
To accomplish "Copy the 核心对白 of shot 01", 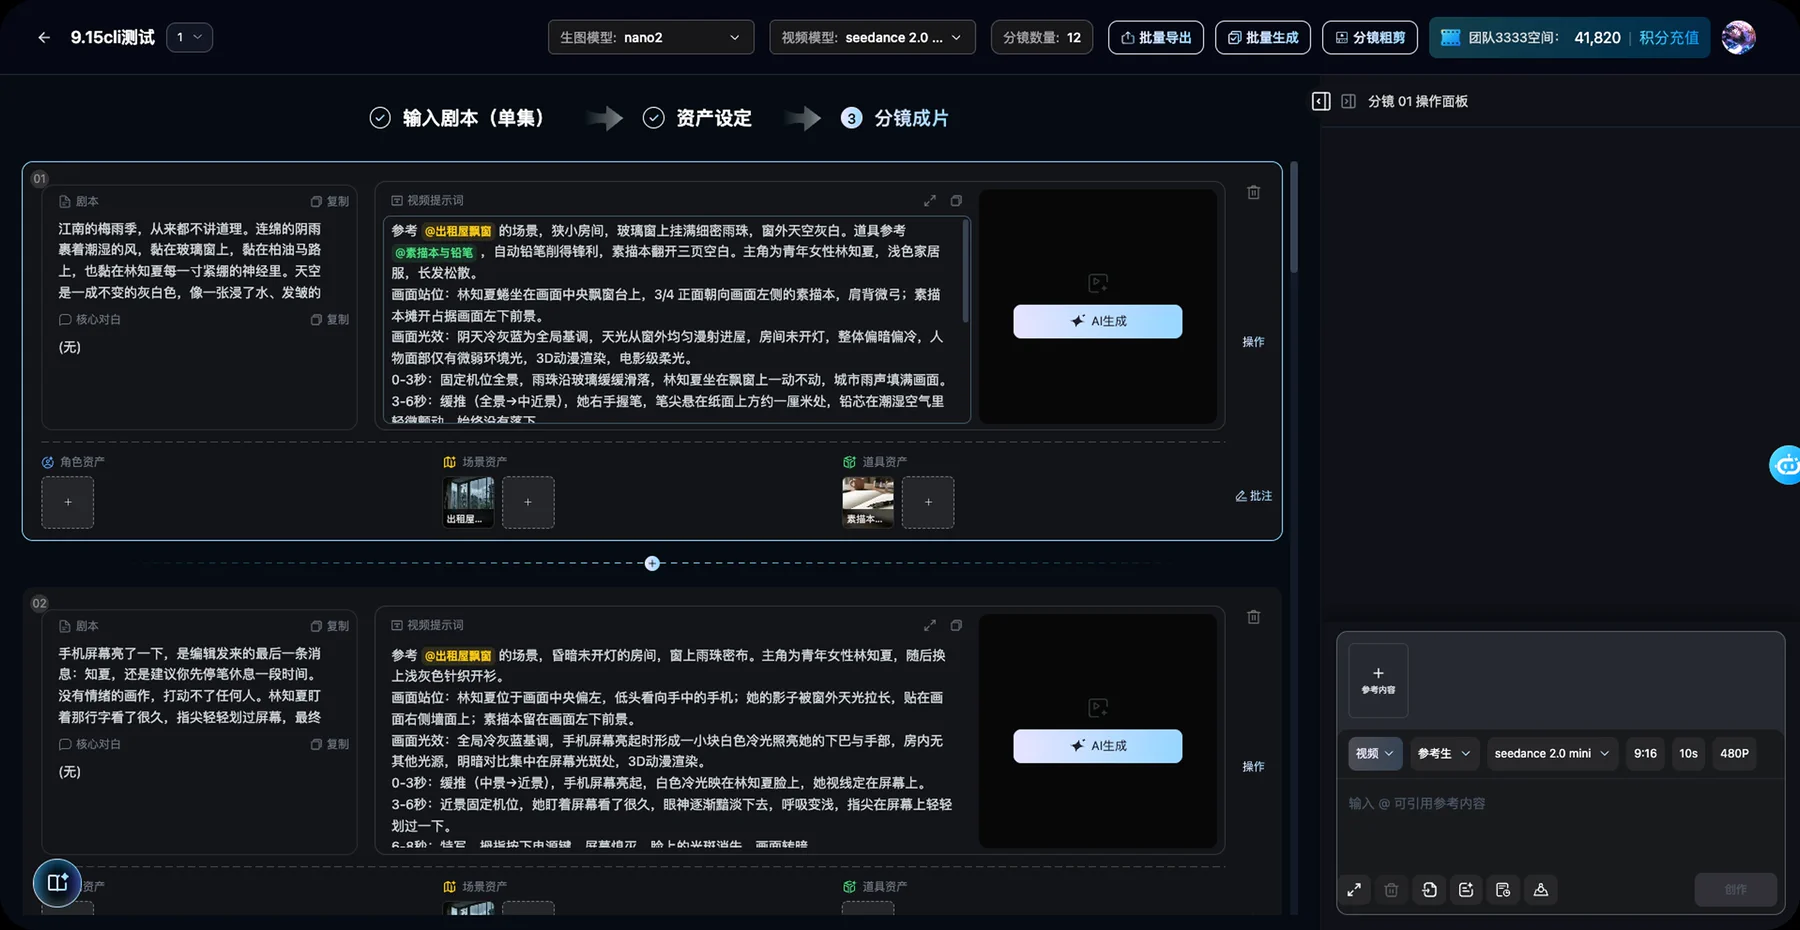I will [x=330, y=320].
